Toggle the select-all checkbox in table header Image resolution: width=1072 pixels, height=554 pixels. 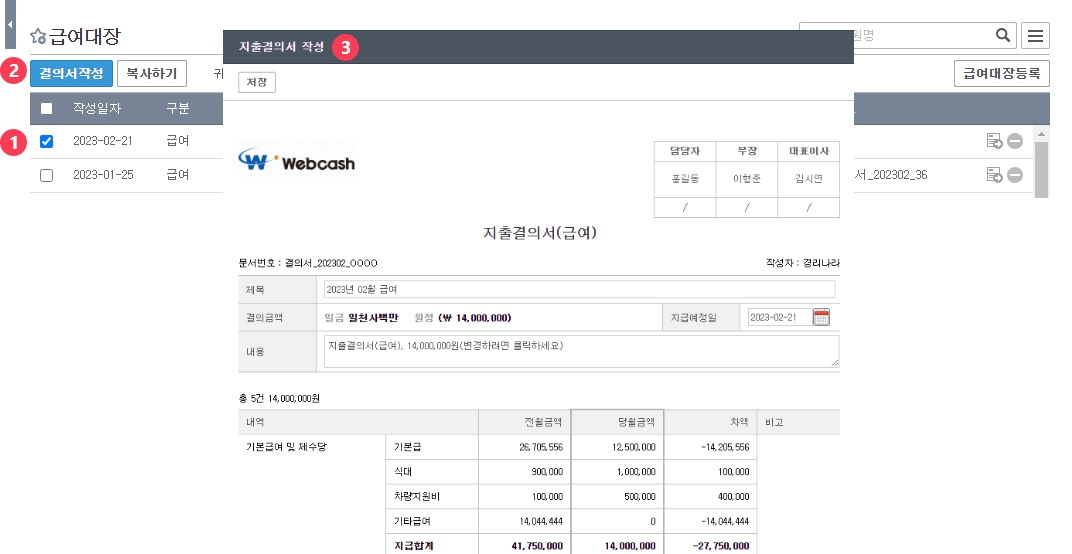[x=47, y=108]
